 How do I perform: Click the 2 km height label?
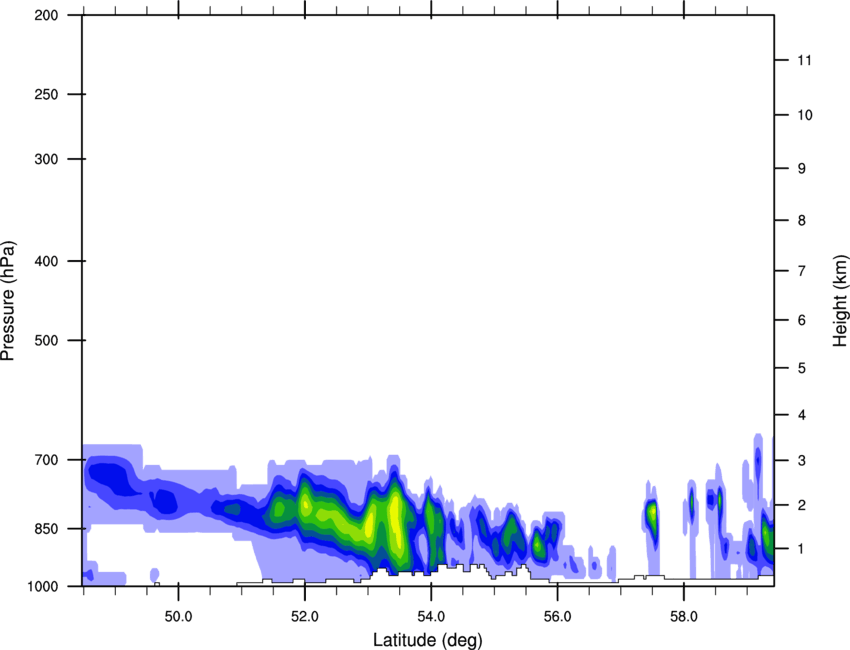(802, 505)
